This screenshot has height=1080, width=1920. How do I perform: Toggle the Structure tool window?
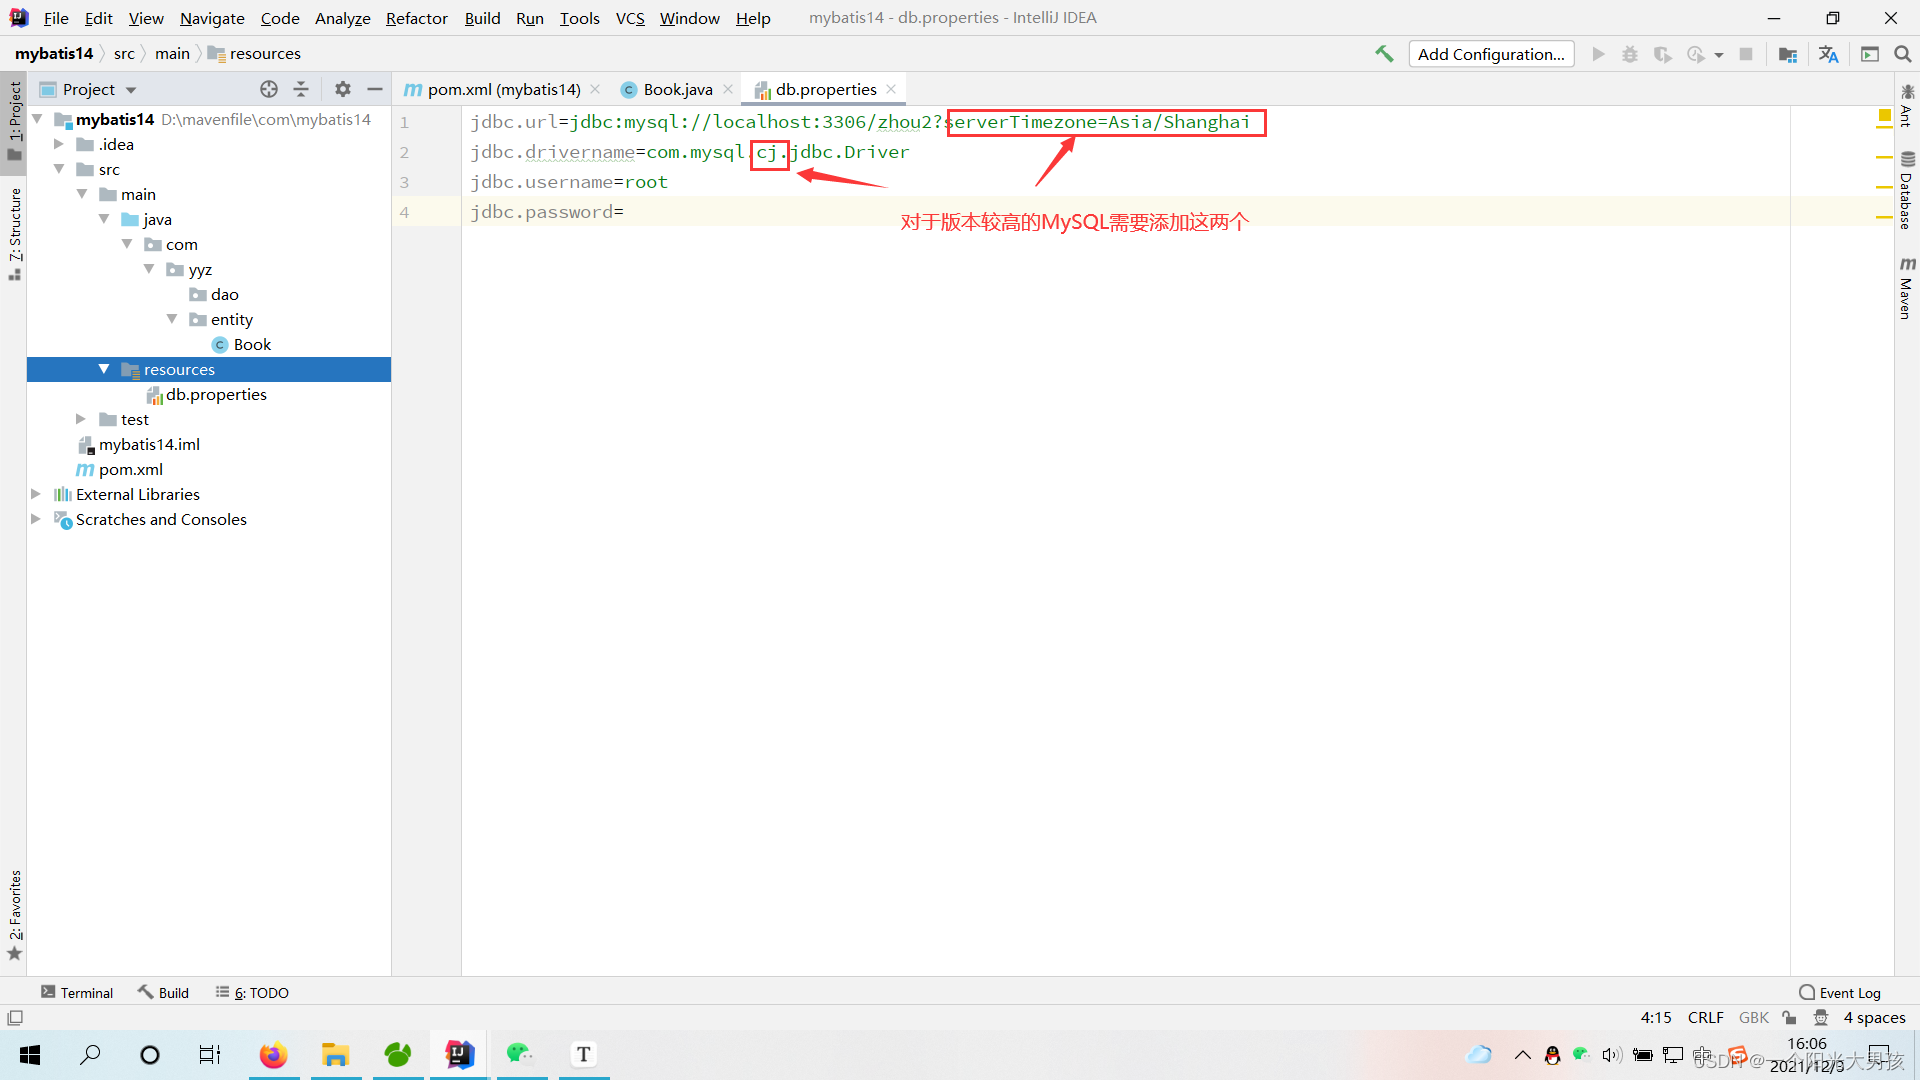(14, 234)
